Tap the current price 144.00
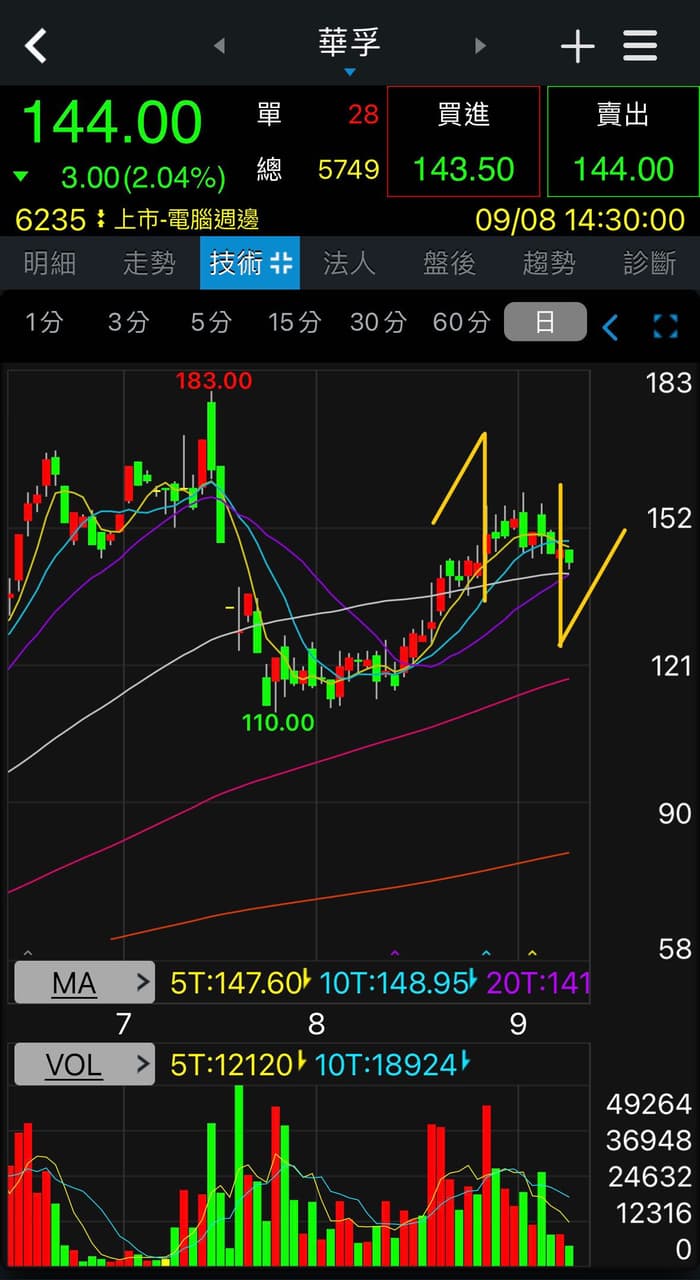This screenshot has width=700, height=1280. point(112,123)
